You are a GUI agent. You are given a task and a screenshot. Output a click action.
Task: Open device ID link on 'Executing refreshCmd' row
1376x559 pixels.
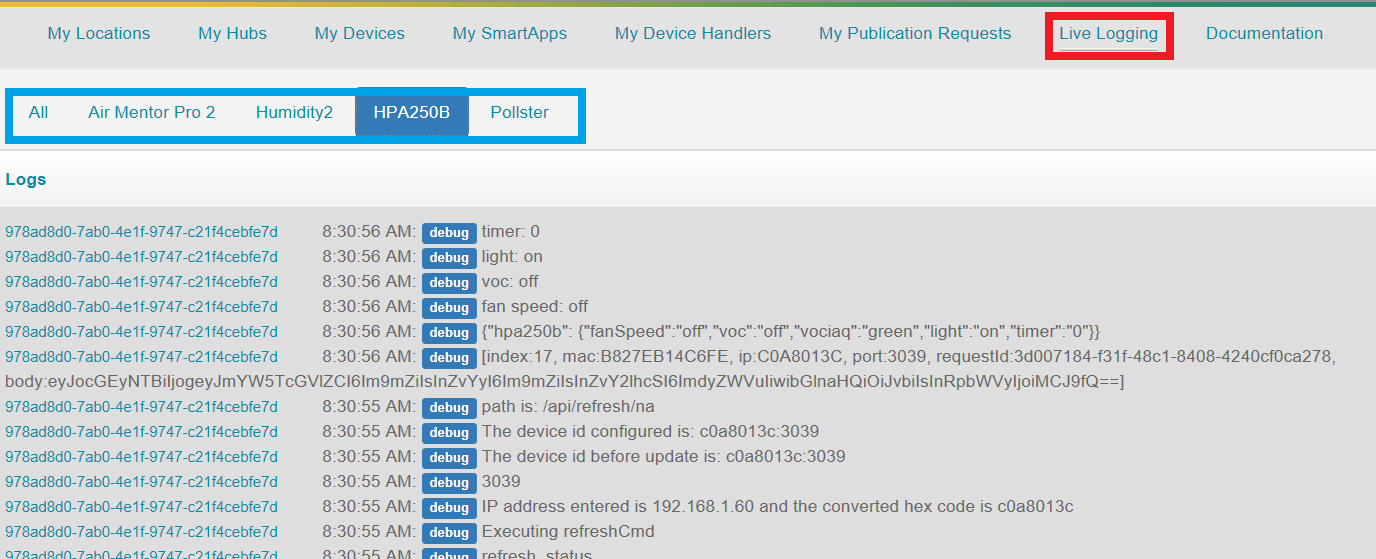(x=141, y=532)
